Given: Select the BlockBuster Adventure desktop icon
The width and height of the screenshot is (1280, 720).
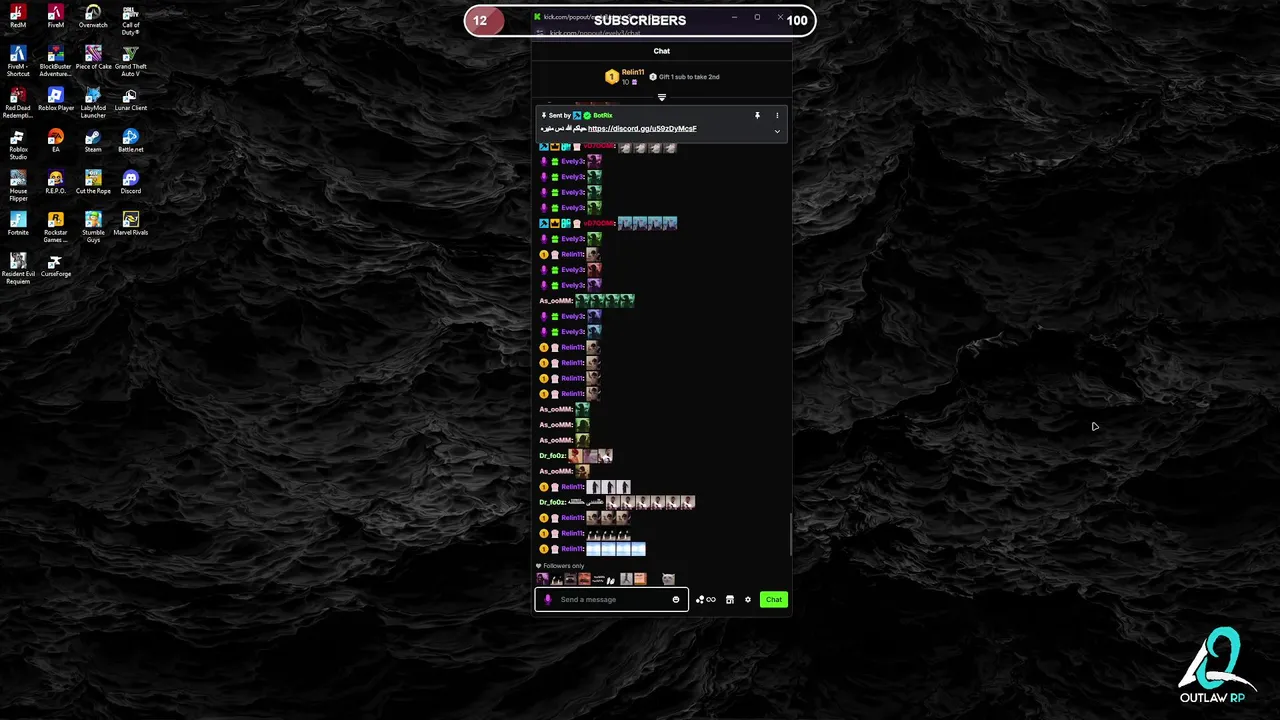Looking at the screenshot, I should point(55,61).
